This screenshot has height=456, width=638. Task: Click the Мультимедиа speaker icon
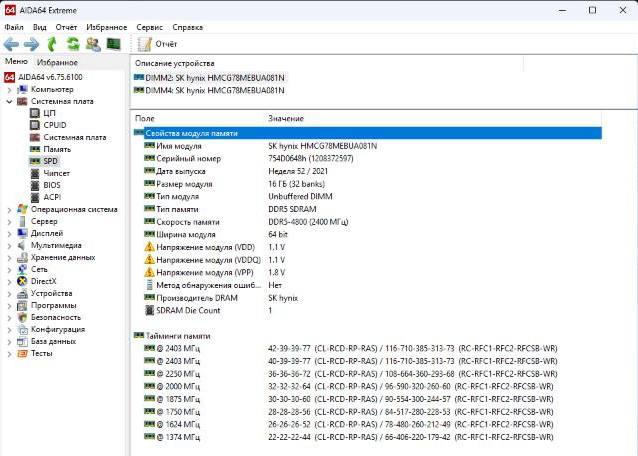click(x=22, y=245)
